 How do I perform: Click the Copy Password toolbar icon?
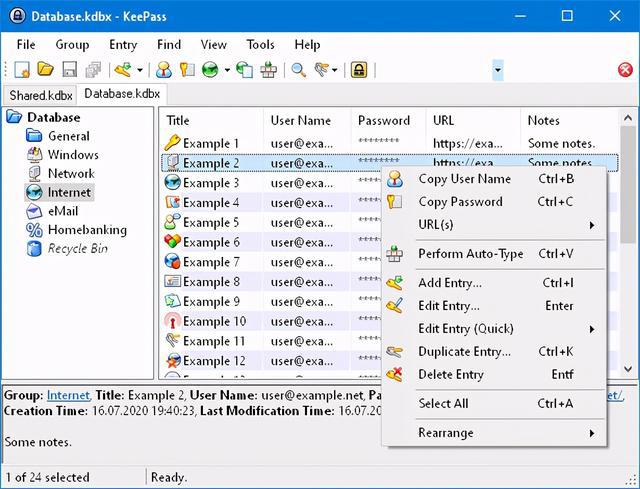pyautogui.click(x=187, y=70)
